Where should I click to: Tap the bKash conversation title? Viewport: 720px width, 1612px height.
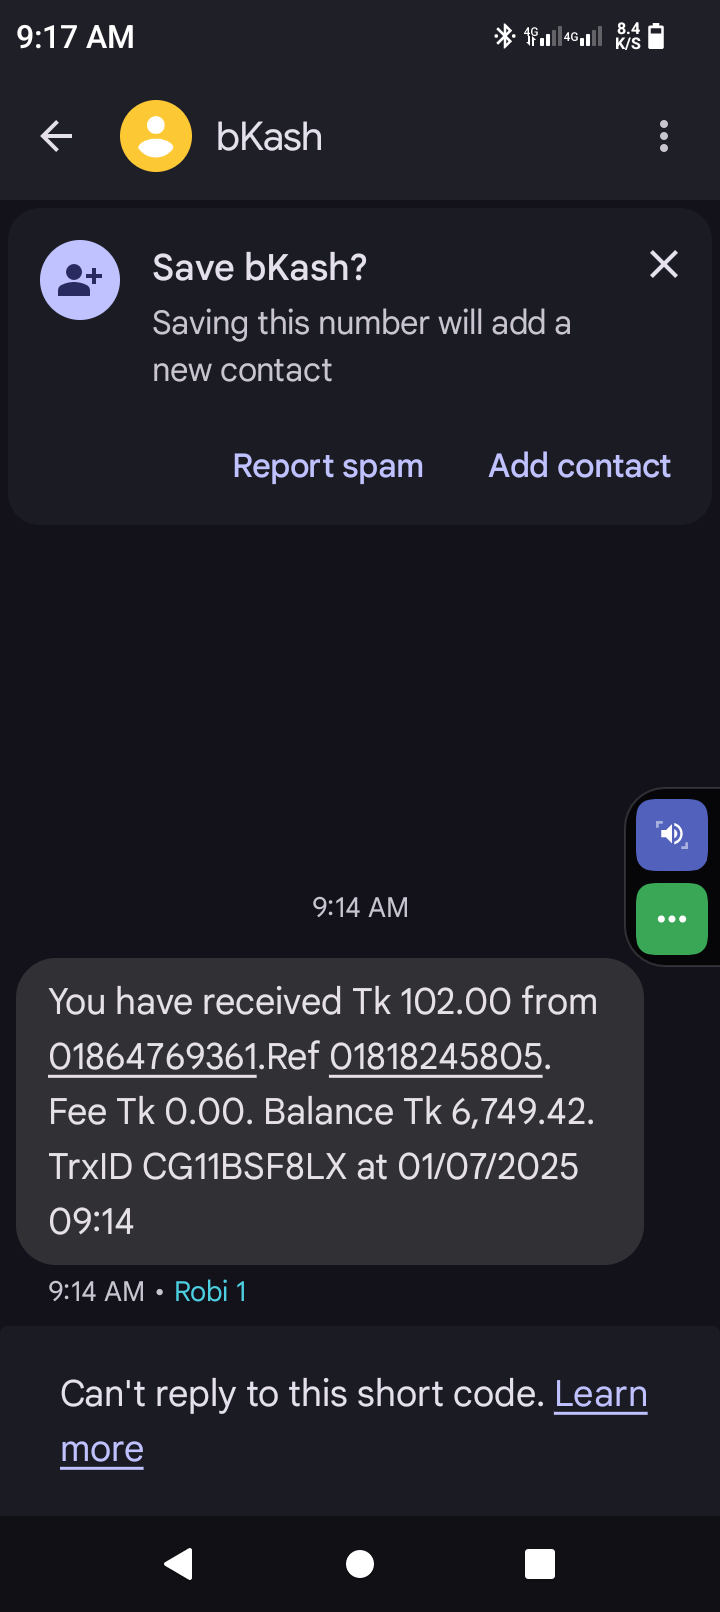pyautogui.click(x=269, y=137)
